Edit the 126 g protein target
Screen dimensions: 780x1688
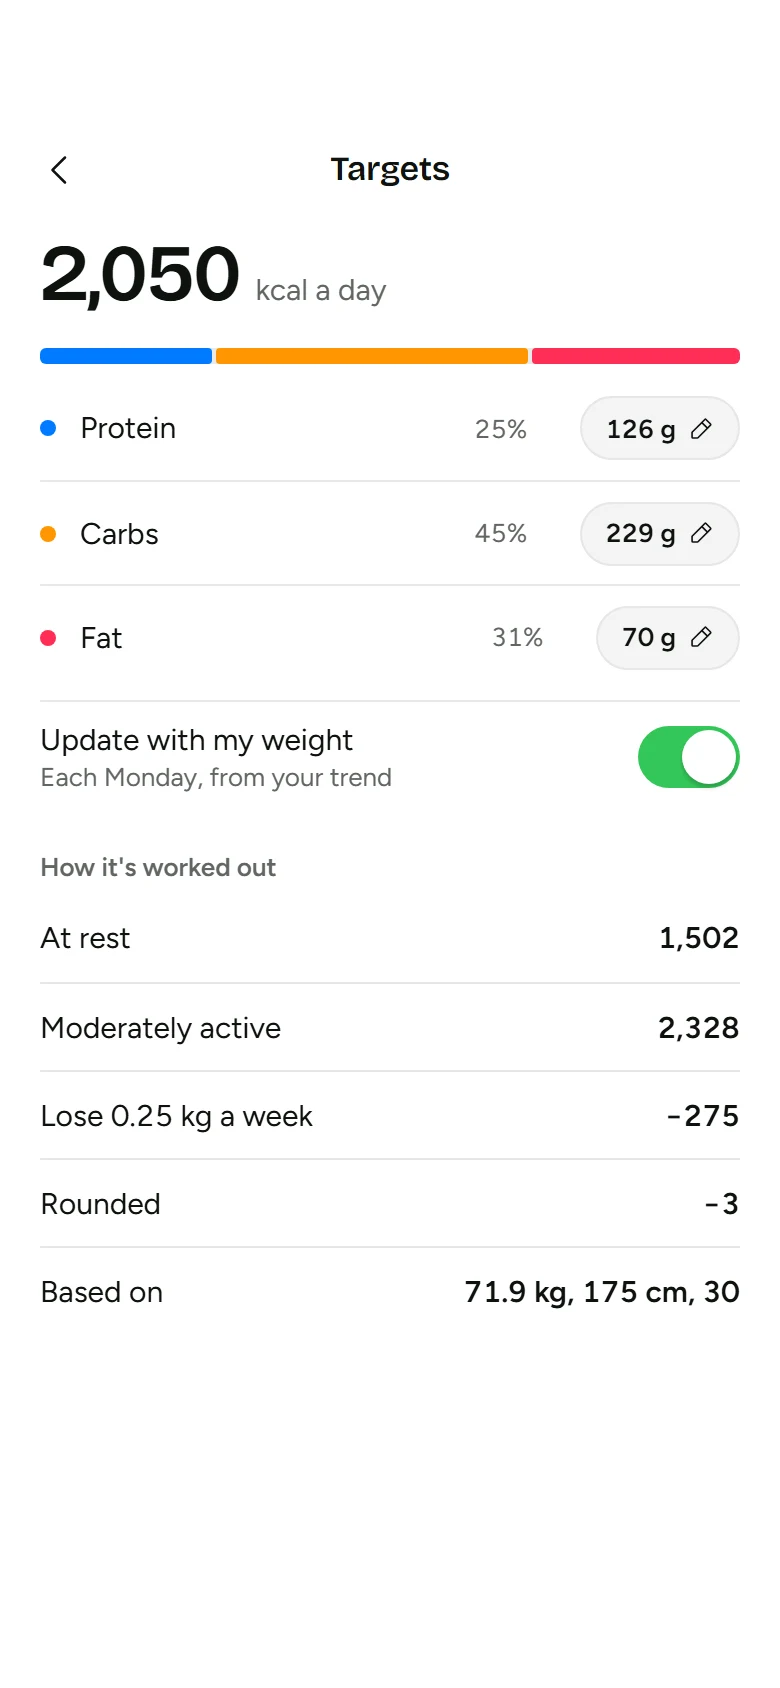[660, 428]
